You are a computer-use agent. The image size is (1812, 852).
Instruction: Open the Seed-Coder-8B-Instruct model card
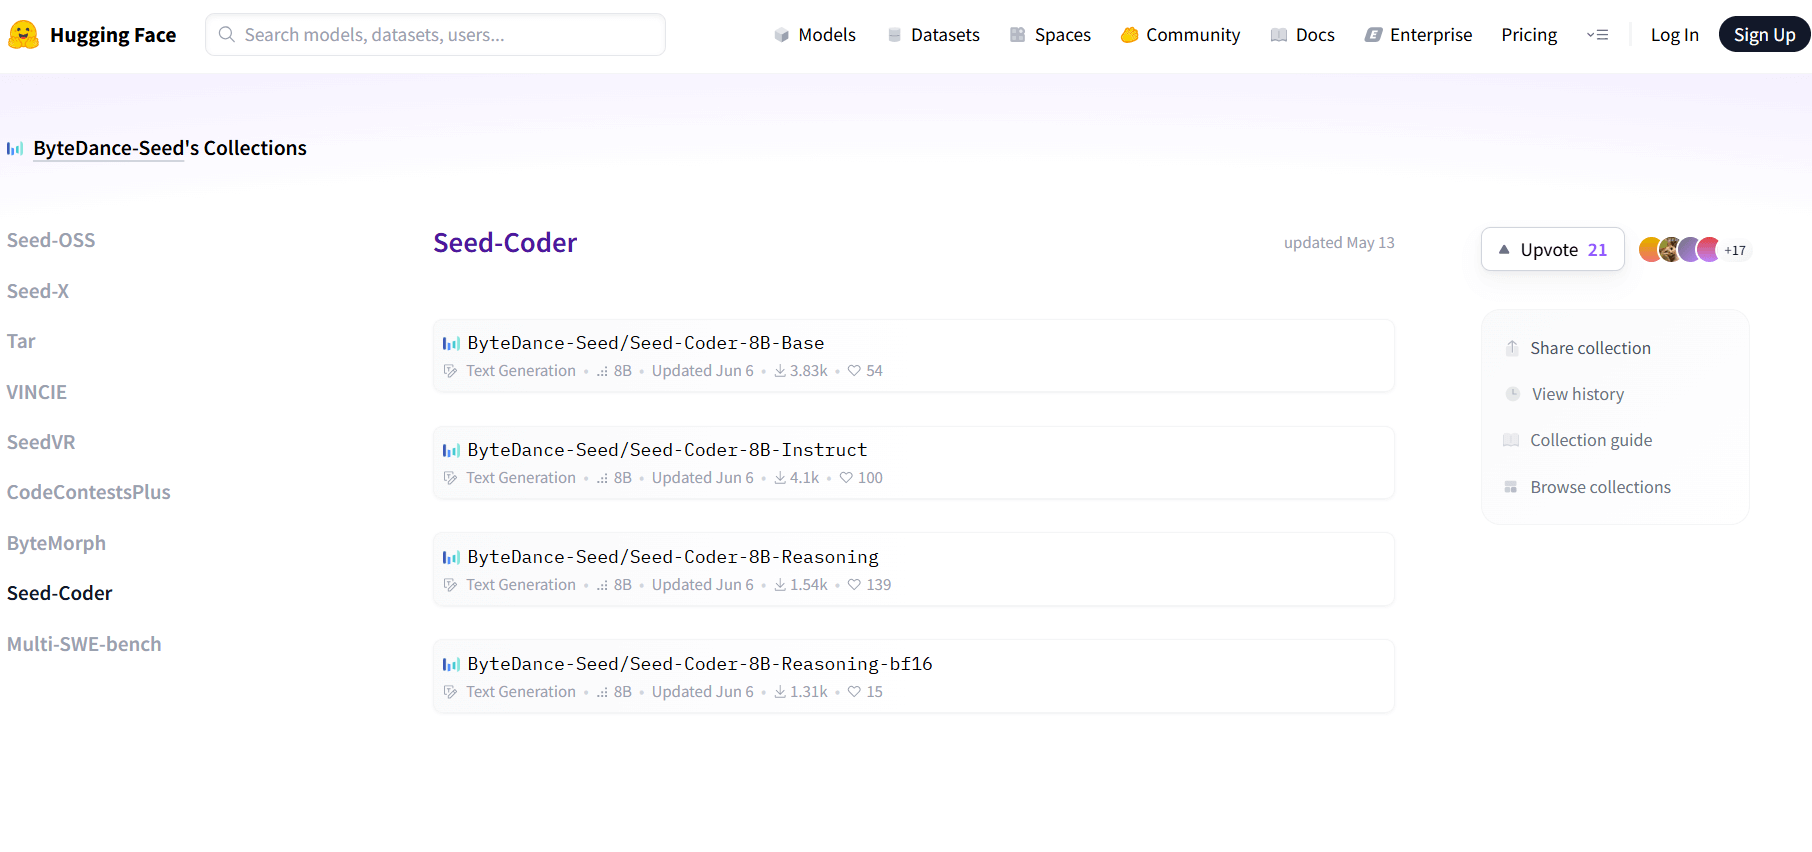(x=667, y=450)
